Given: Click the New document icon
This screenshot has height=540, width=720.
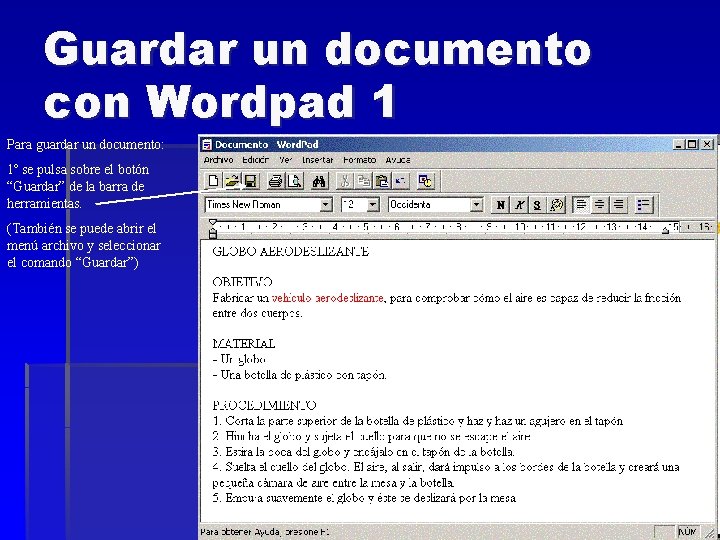Looking at the screenshot, I should point(213,181).
